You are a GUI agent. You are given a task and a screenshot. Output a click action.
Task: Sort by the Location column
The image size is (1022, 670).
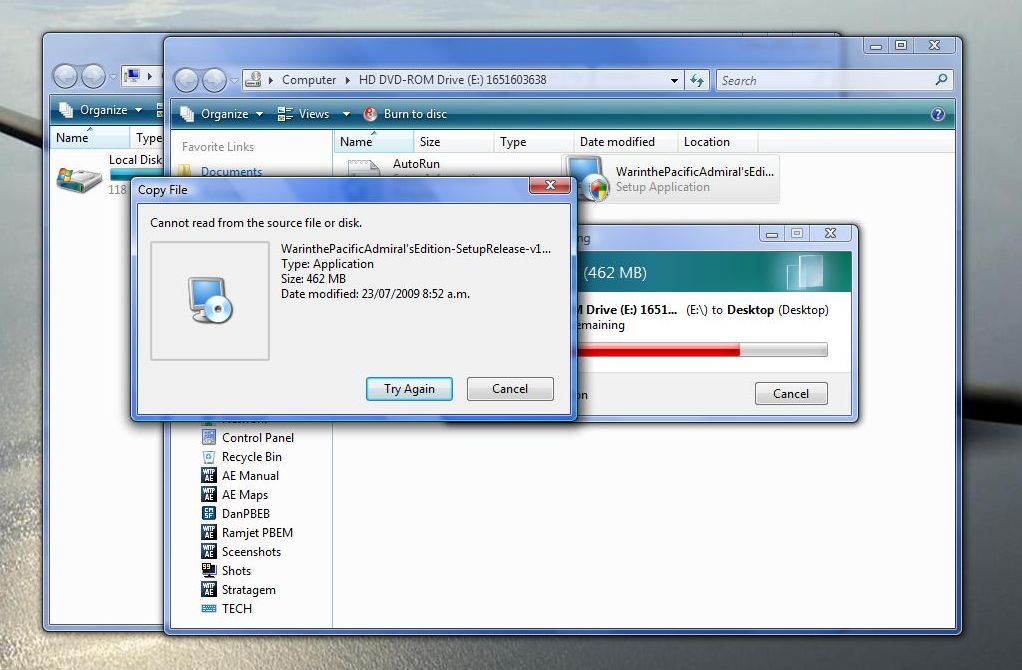[x=717, y=141]
